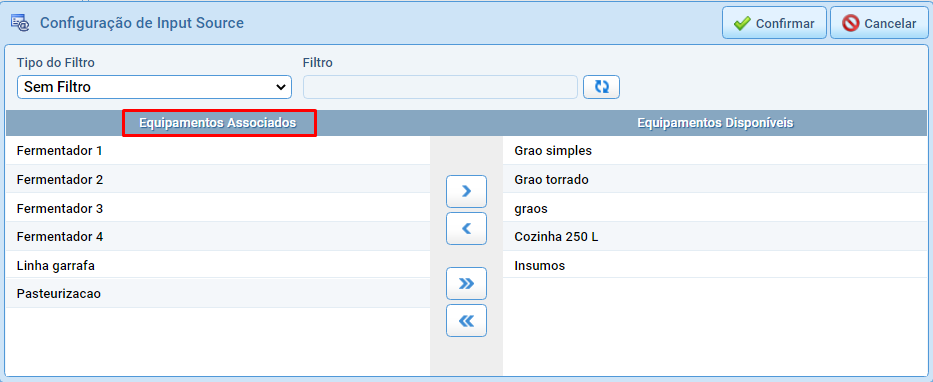Viewport: 933px width, 382px height.
Task: Click the Configuração de Input Source title icon
Action: [x=20, y=23]
